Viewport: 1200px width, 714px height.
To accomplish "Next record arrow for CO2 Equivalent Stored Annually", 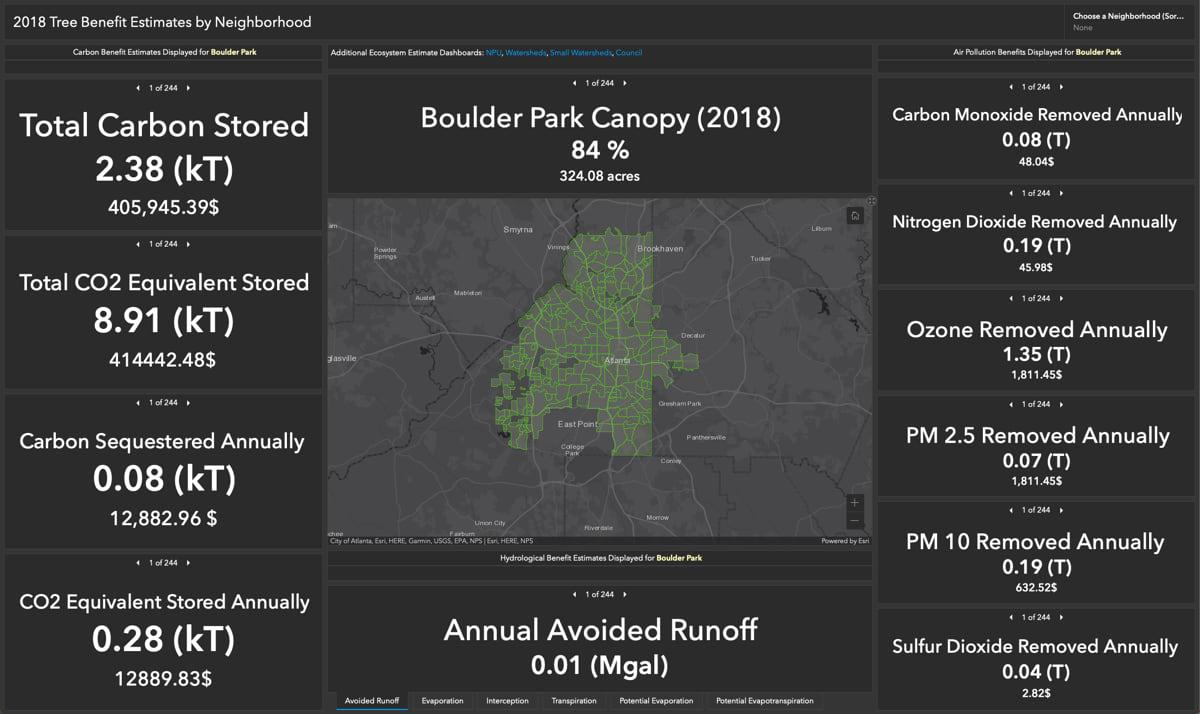I will [189, 563].
